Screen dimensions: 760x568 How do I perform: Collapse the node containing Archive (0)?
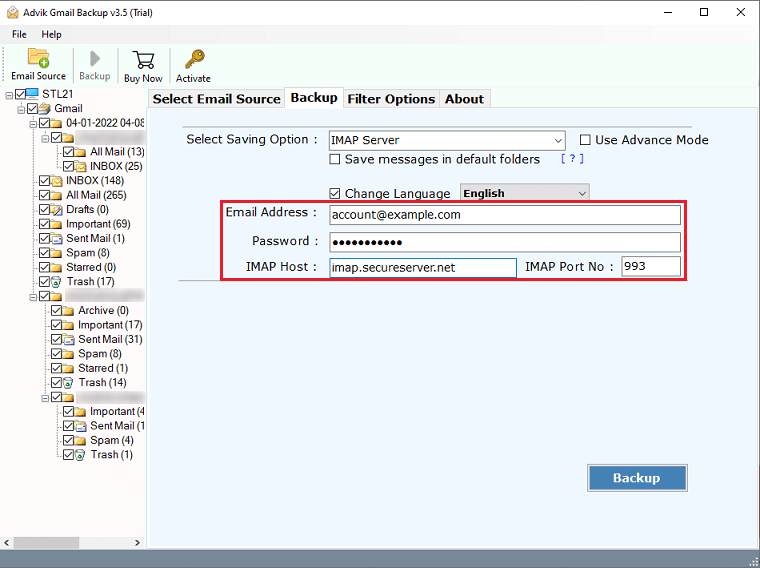click(x=33, y=297)
